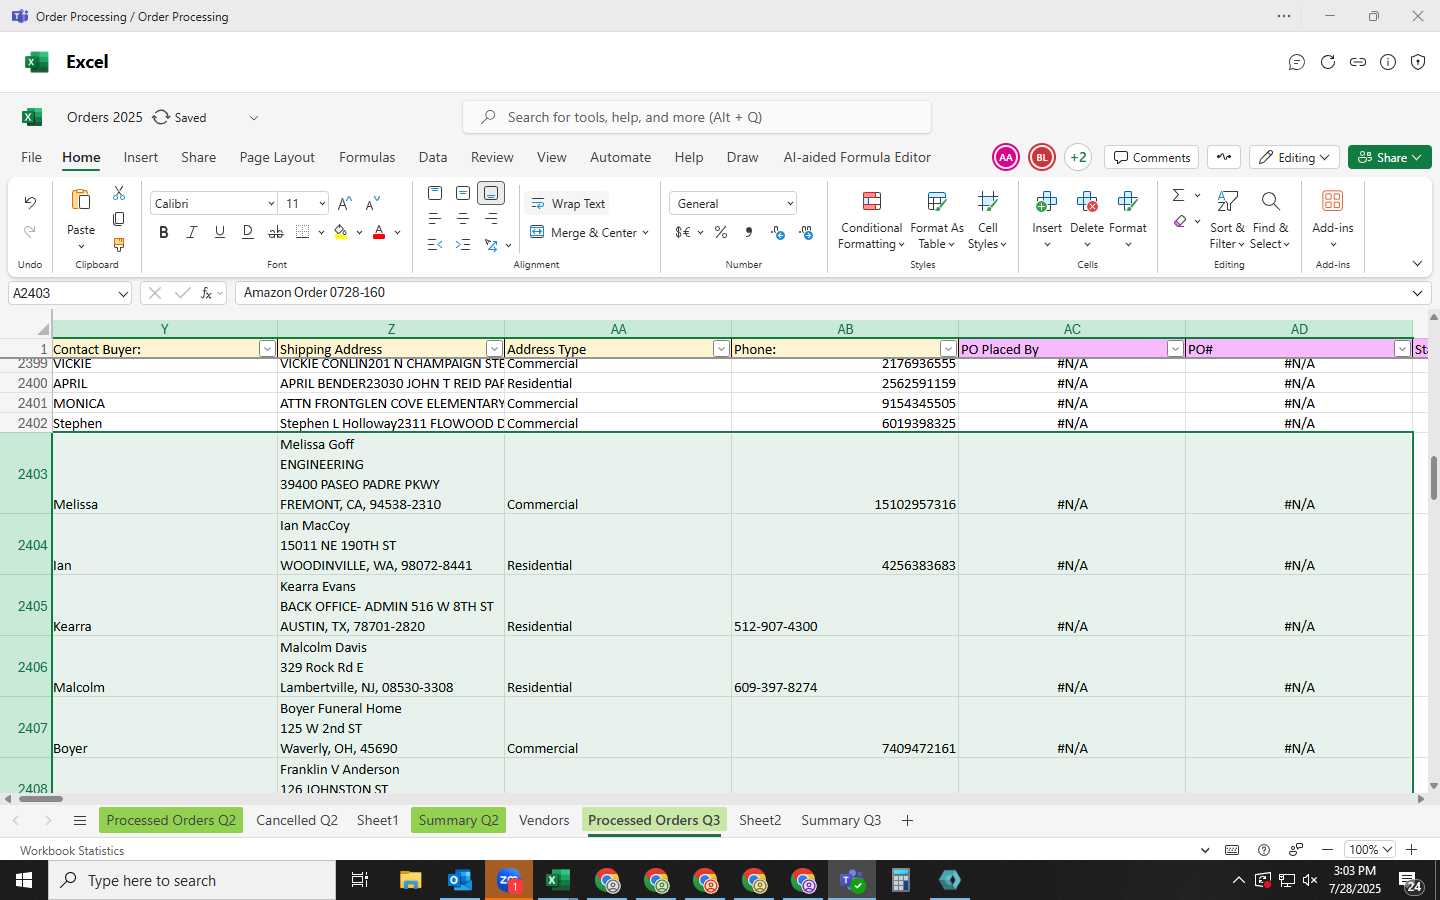This screenshot has width=1440, height=900.
Task: Increase indent icon
Action: [463, 245]
